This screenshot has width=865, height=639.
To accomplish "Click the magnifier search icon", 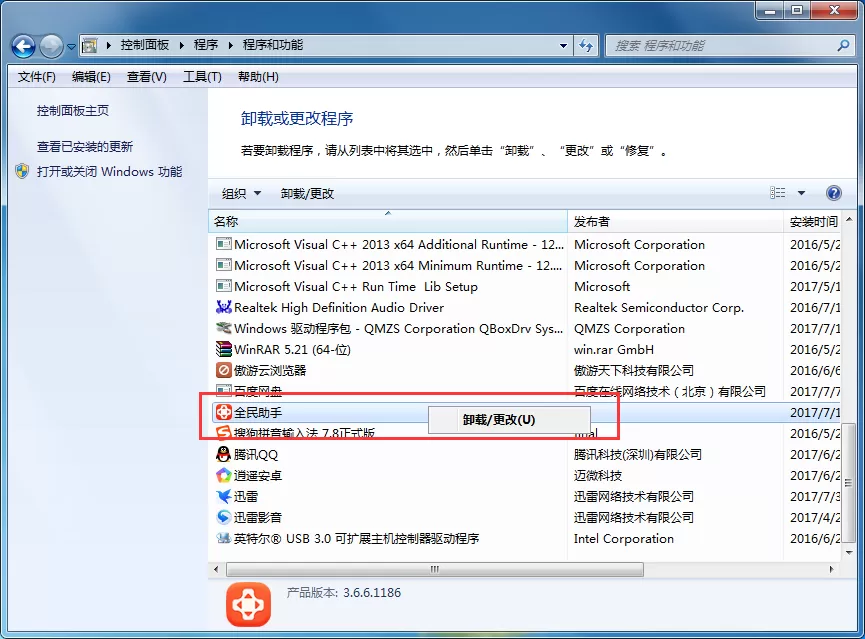I will click(x=843, y=46).
